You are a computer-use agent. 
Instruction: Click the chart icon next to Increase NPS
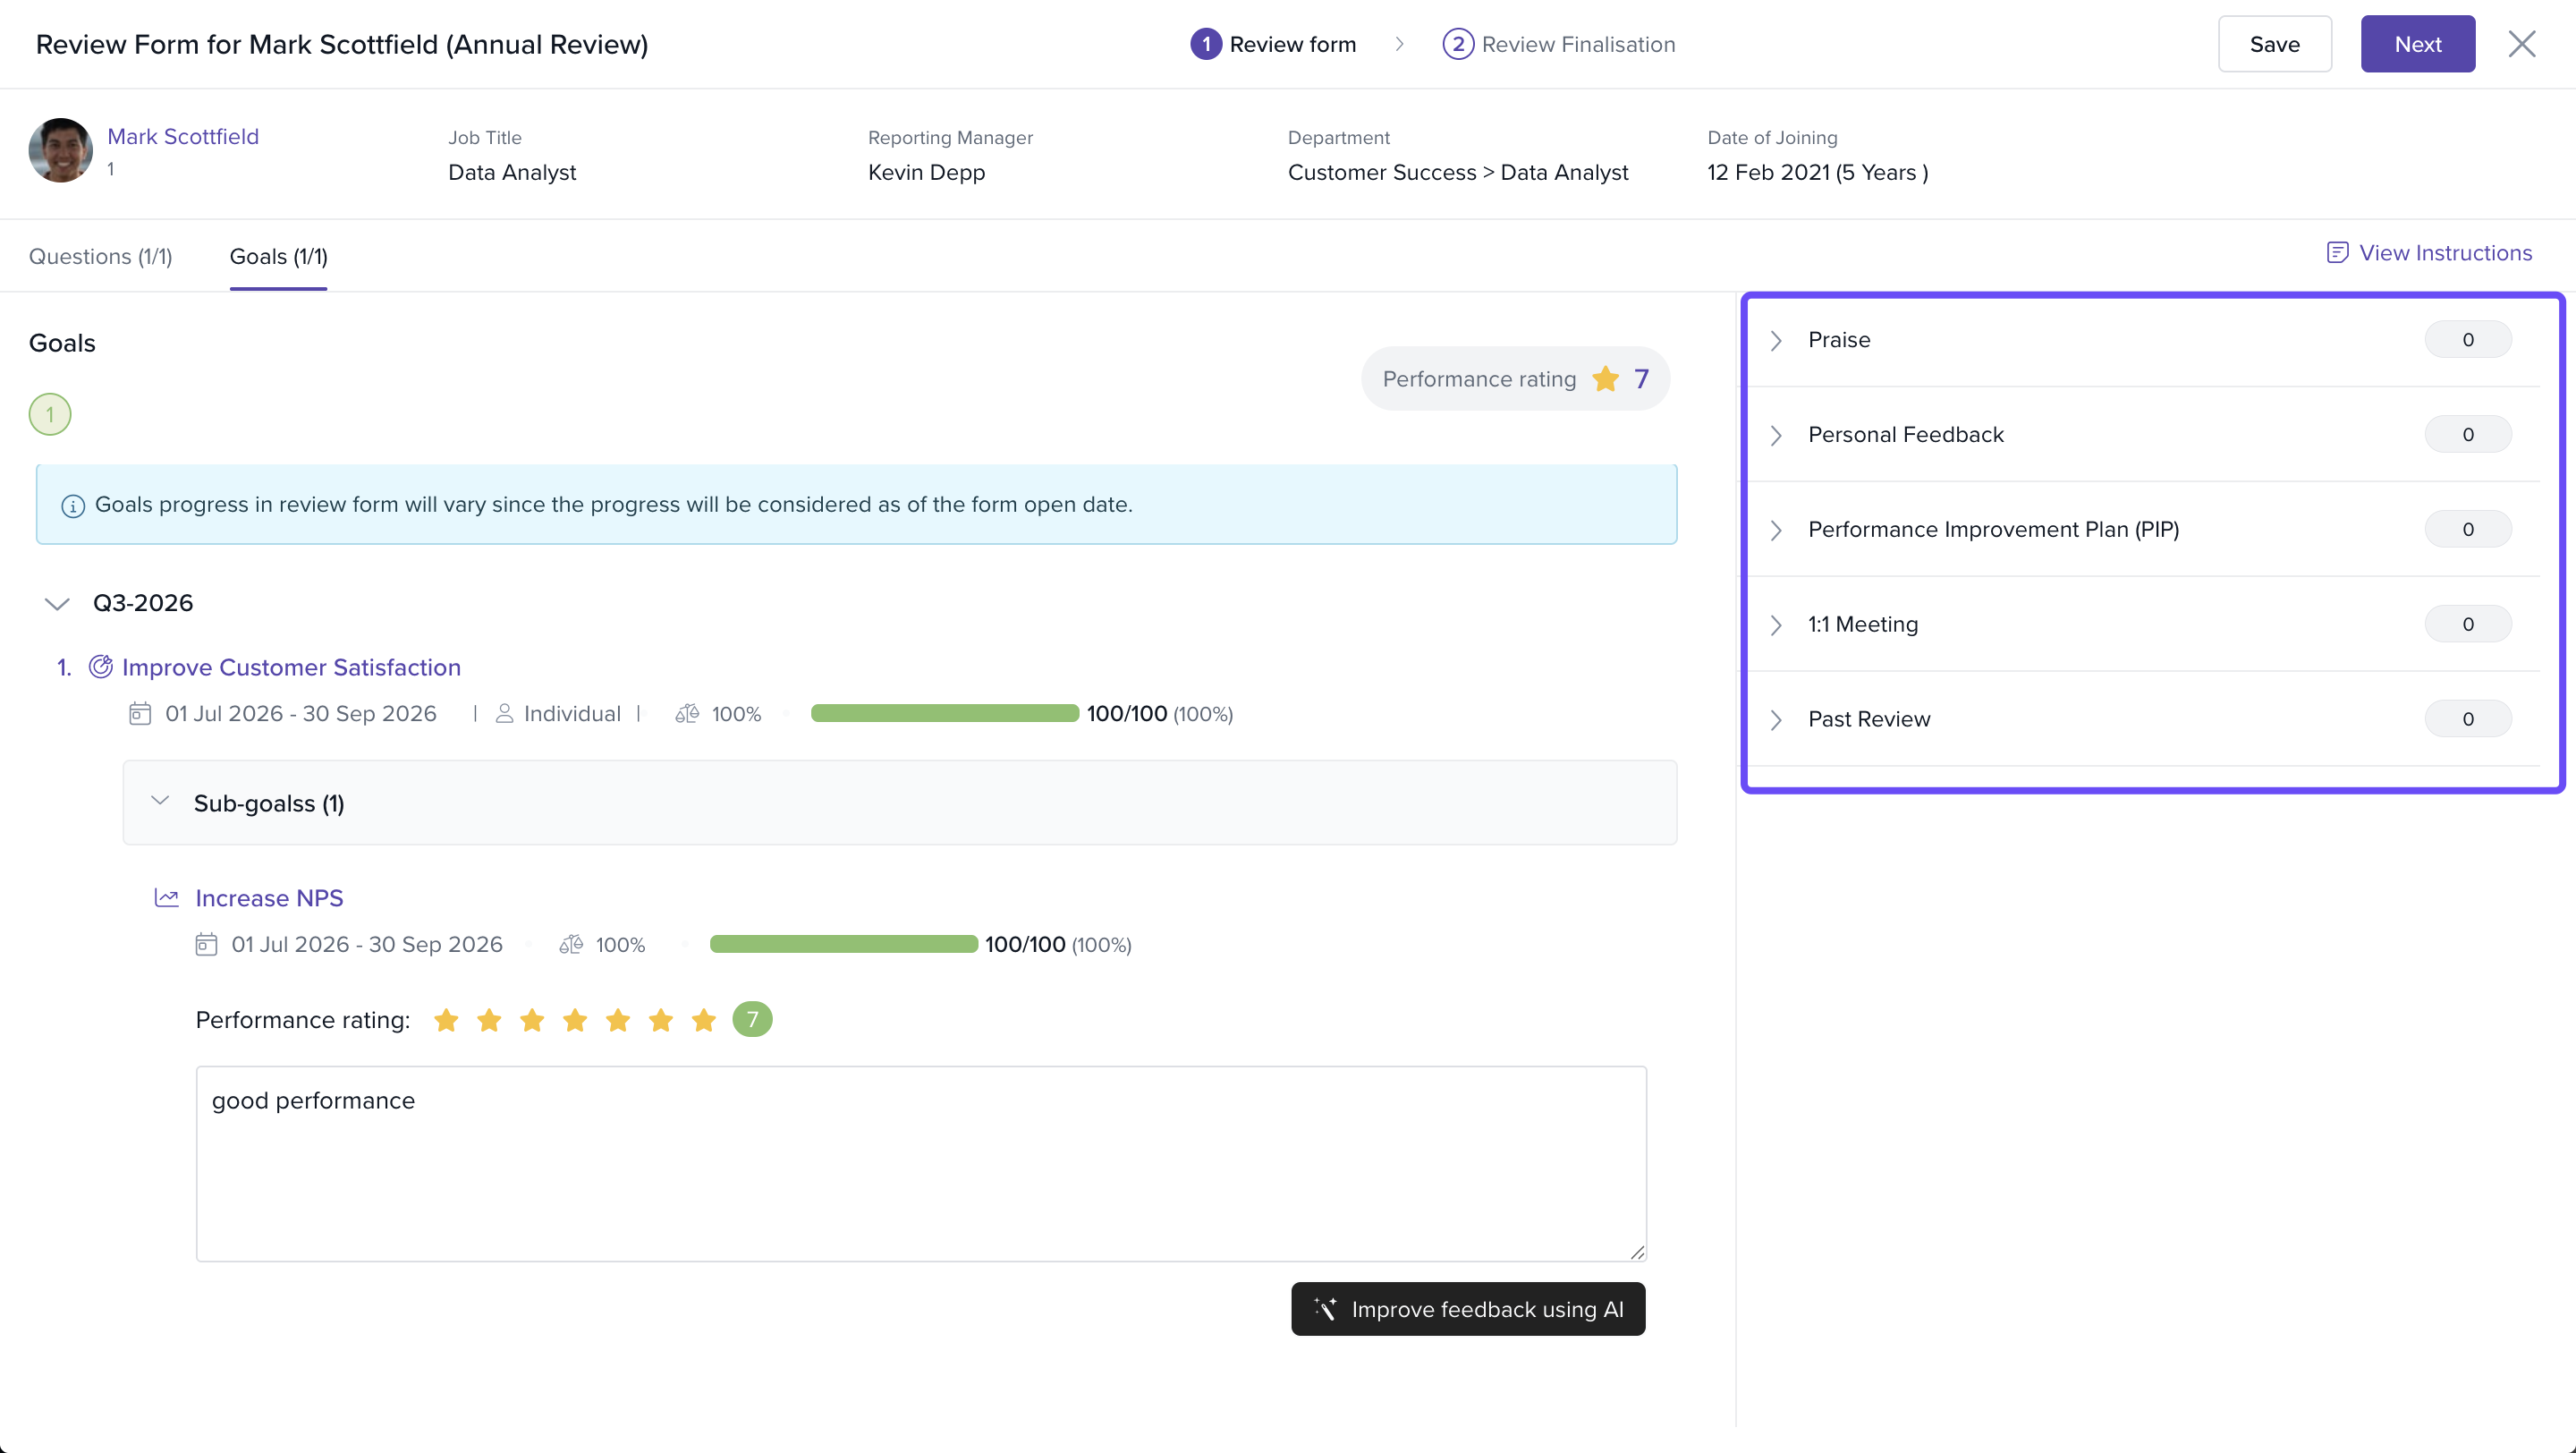(x=167, y=898)
